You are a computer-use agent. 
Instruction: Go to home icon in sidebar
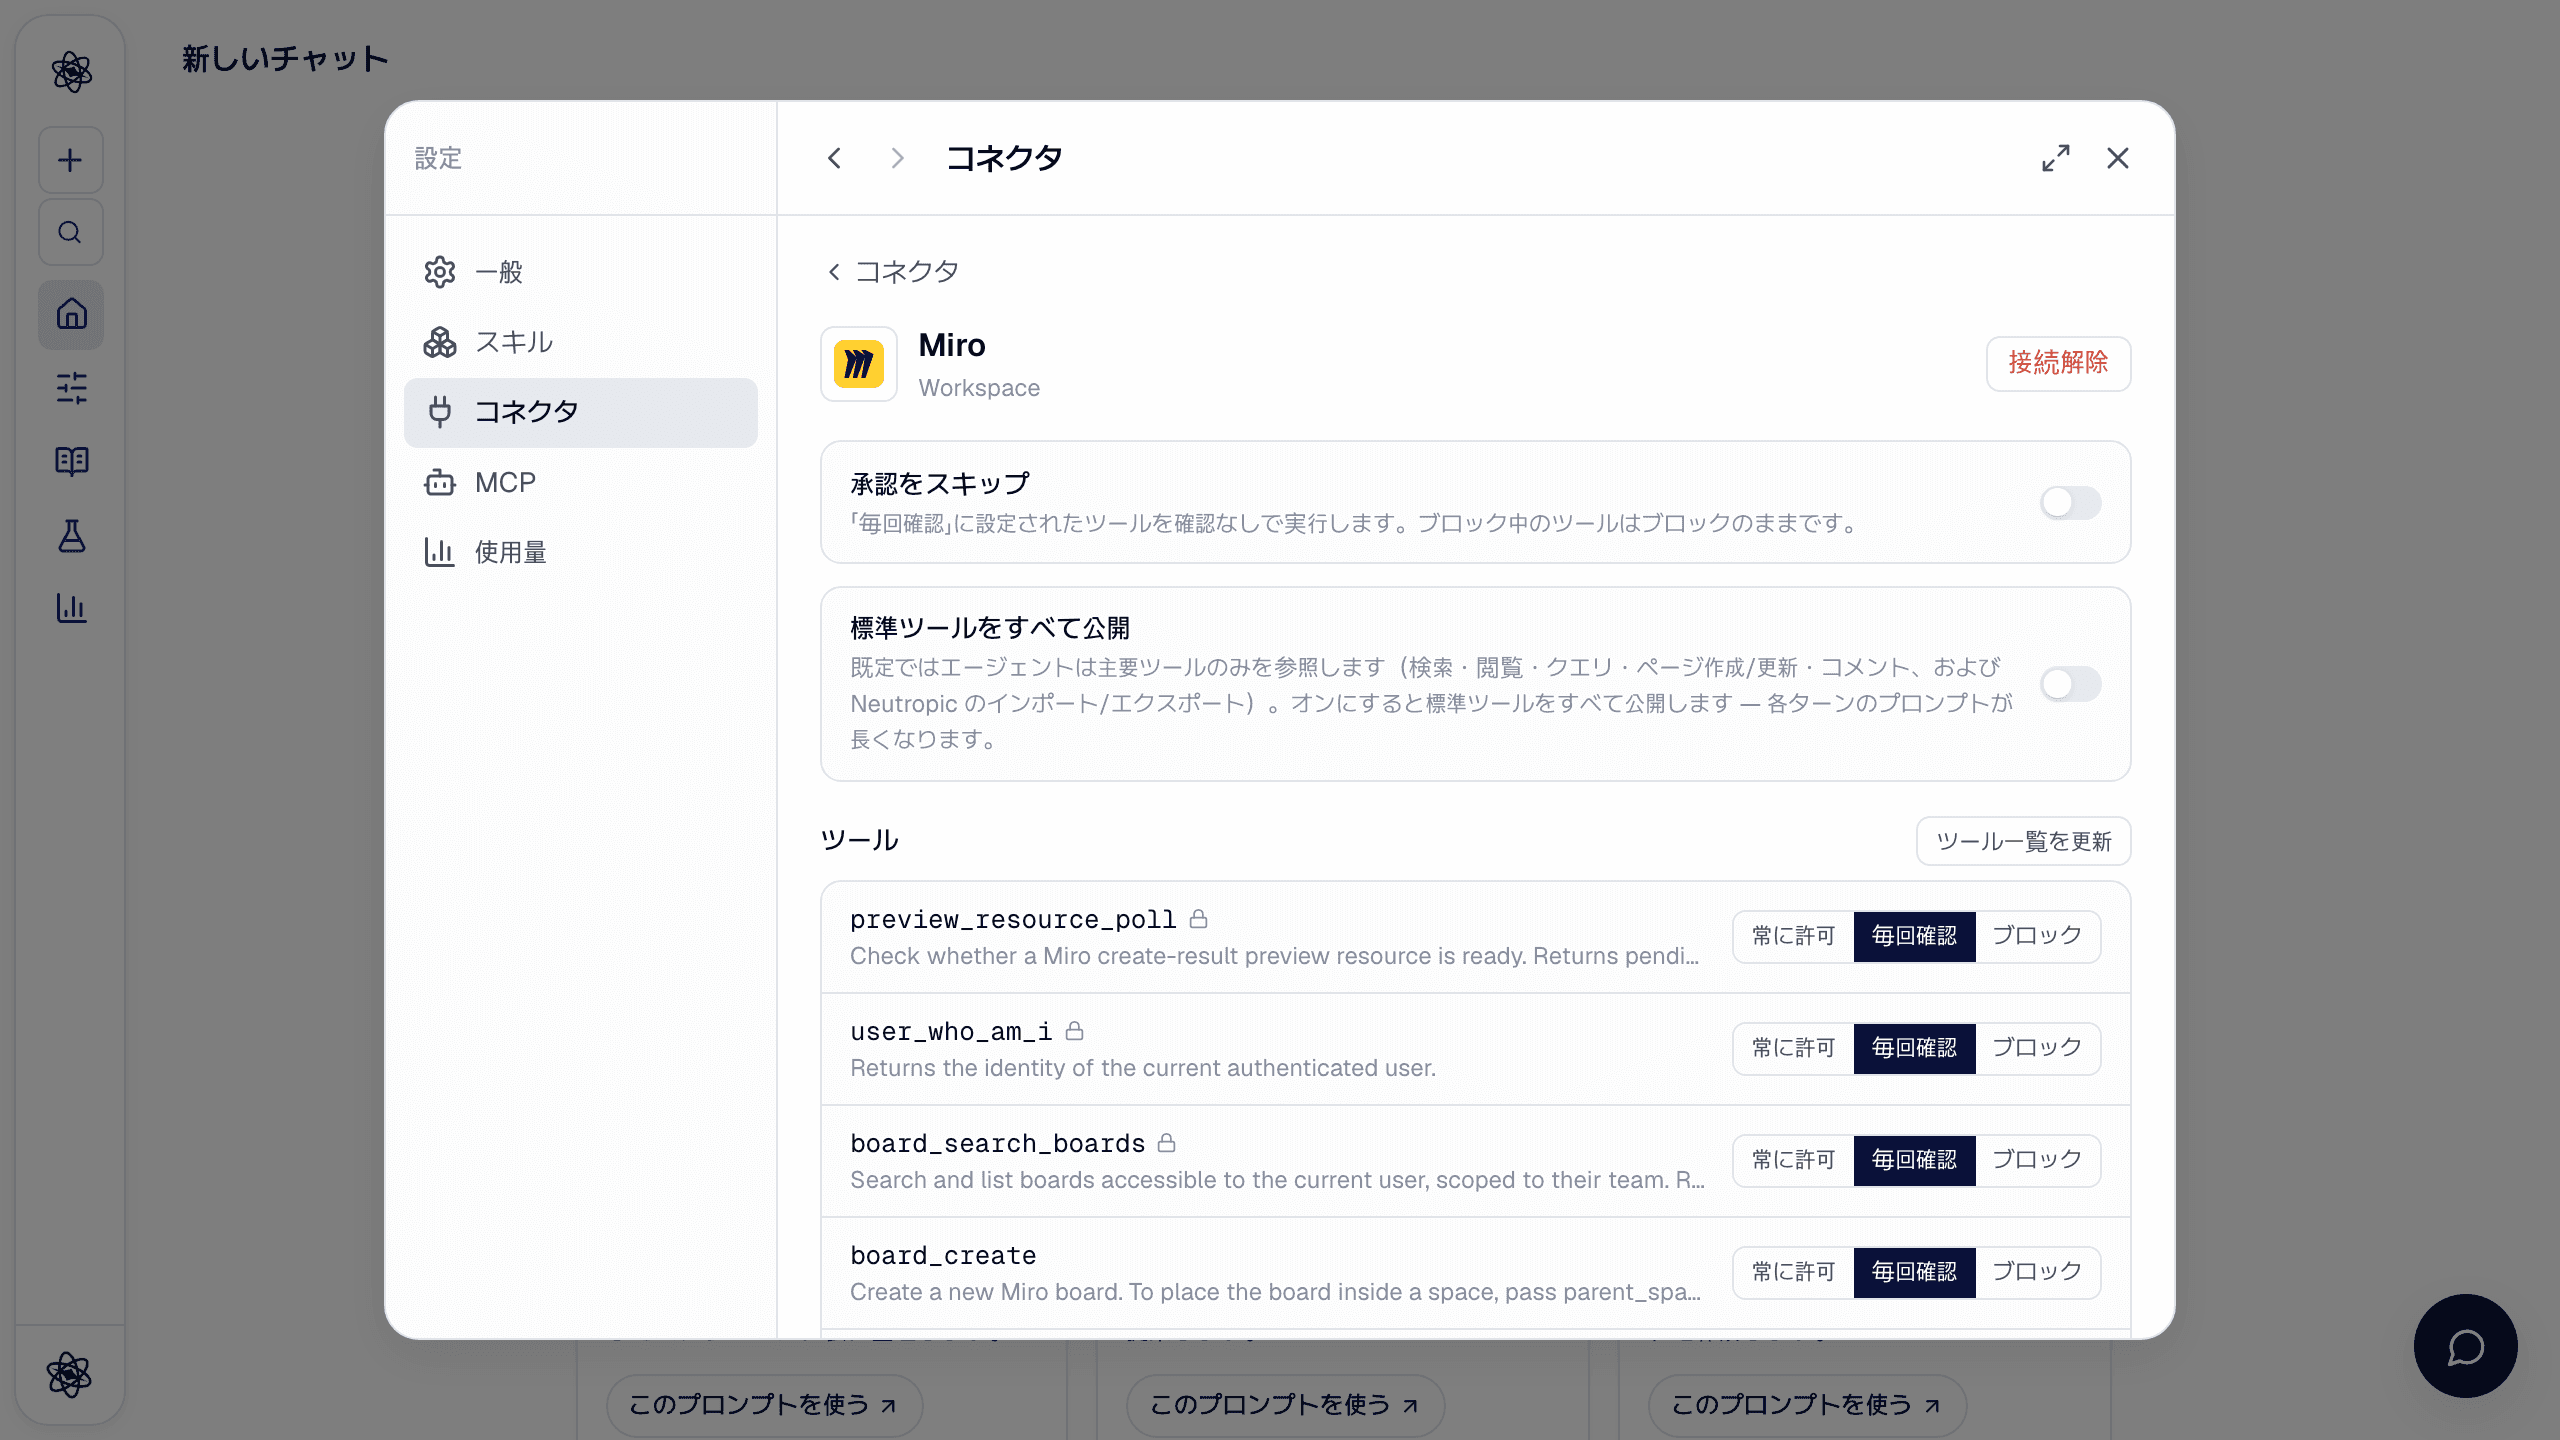[x=71, y=314]
